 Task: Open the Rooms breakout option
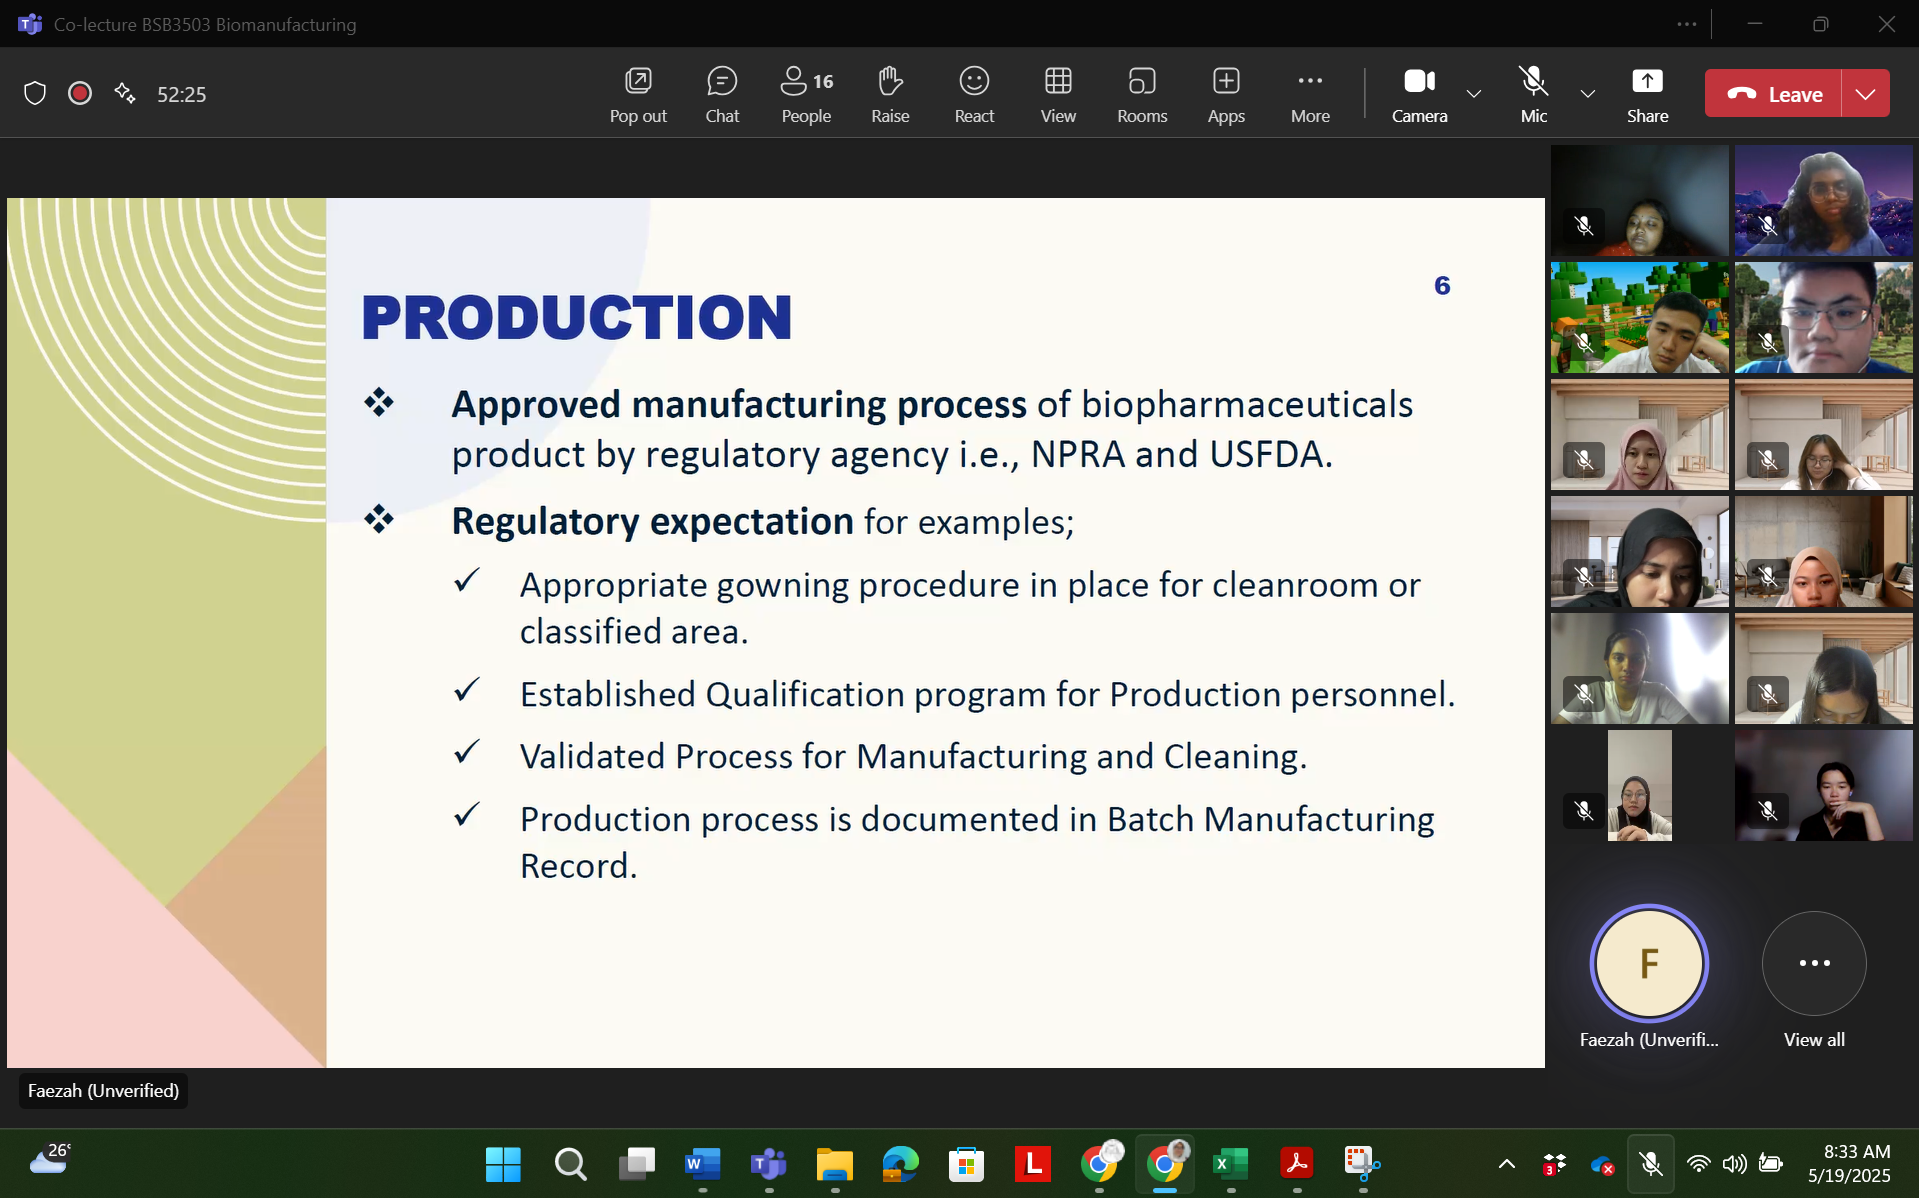(x=1141, y=94)
